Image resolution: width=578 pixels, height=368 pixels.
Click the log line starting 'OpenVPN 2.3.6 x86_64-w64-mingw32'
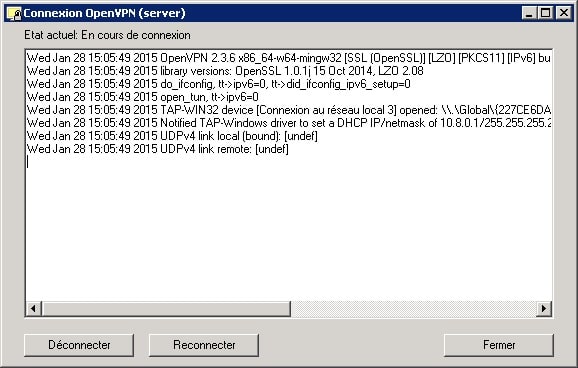(x=289, y=58)
